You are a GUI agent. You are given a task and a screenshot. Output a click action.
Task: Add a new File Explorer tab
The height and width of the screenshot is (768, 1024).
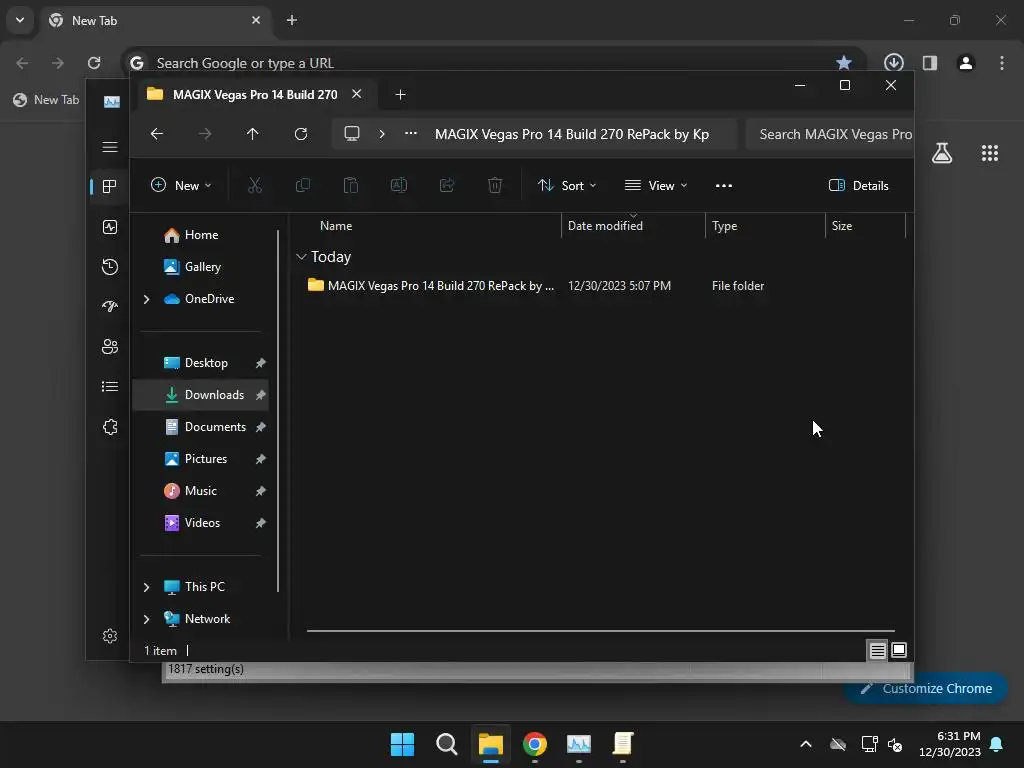pos(400,95)
